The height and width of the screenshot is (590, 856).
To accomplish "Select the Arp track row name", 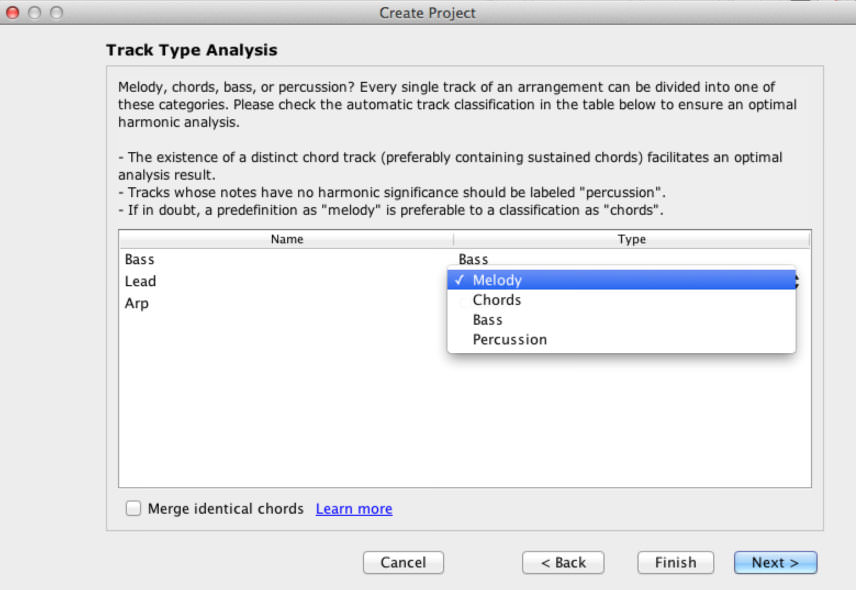I will pos(136,303).
